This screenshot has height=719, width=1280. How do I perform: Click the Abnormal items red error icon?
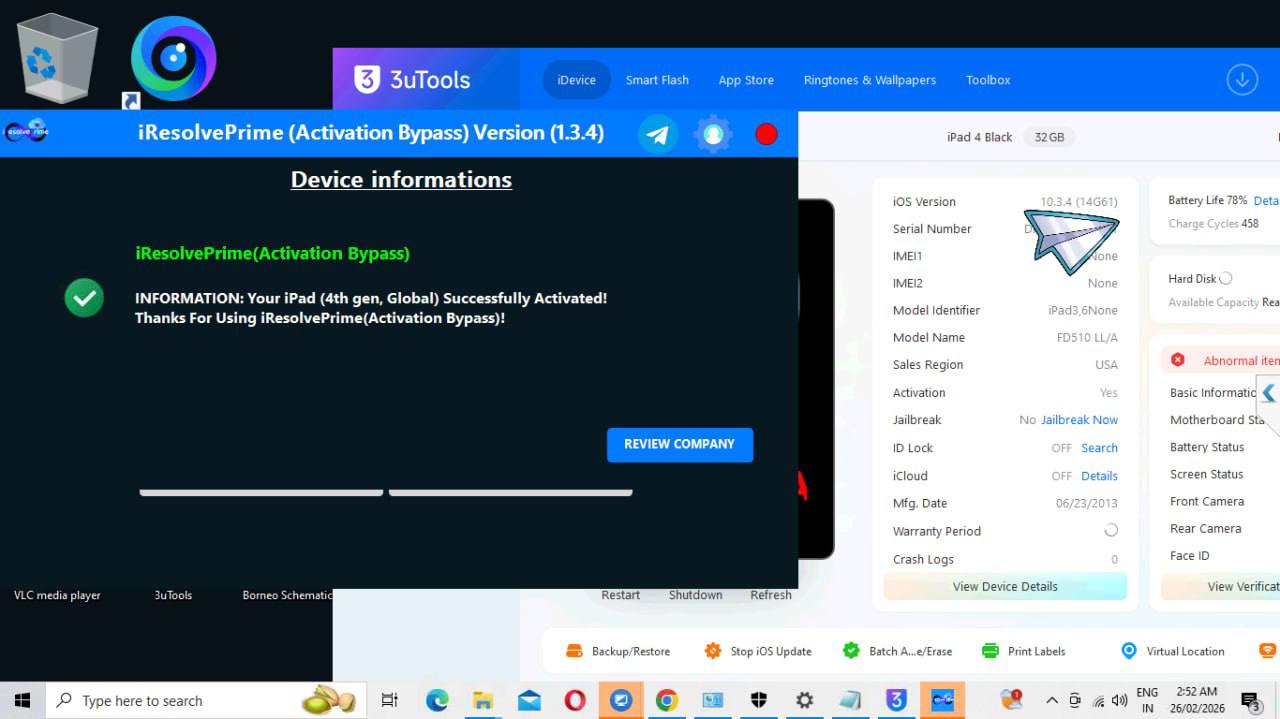pyautogui.click(x=1178, y=360)
